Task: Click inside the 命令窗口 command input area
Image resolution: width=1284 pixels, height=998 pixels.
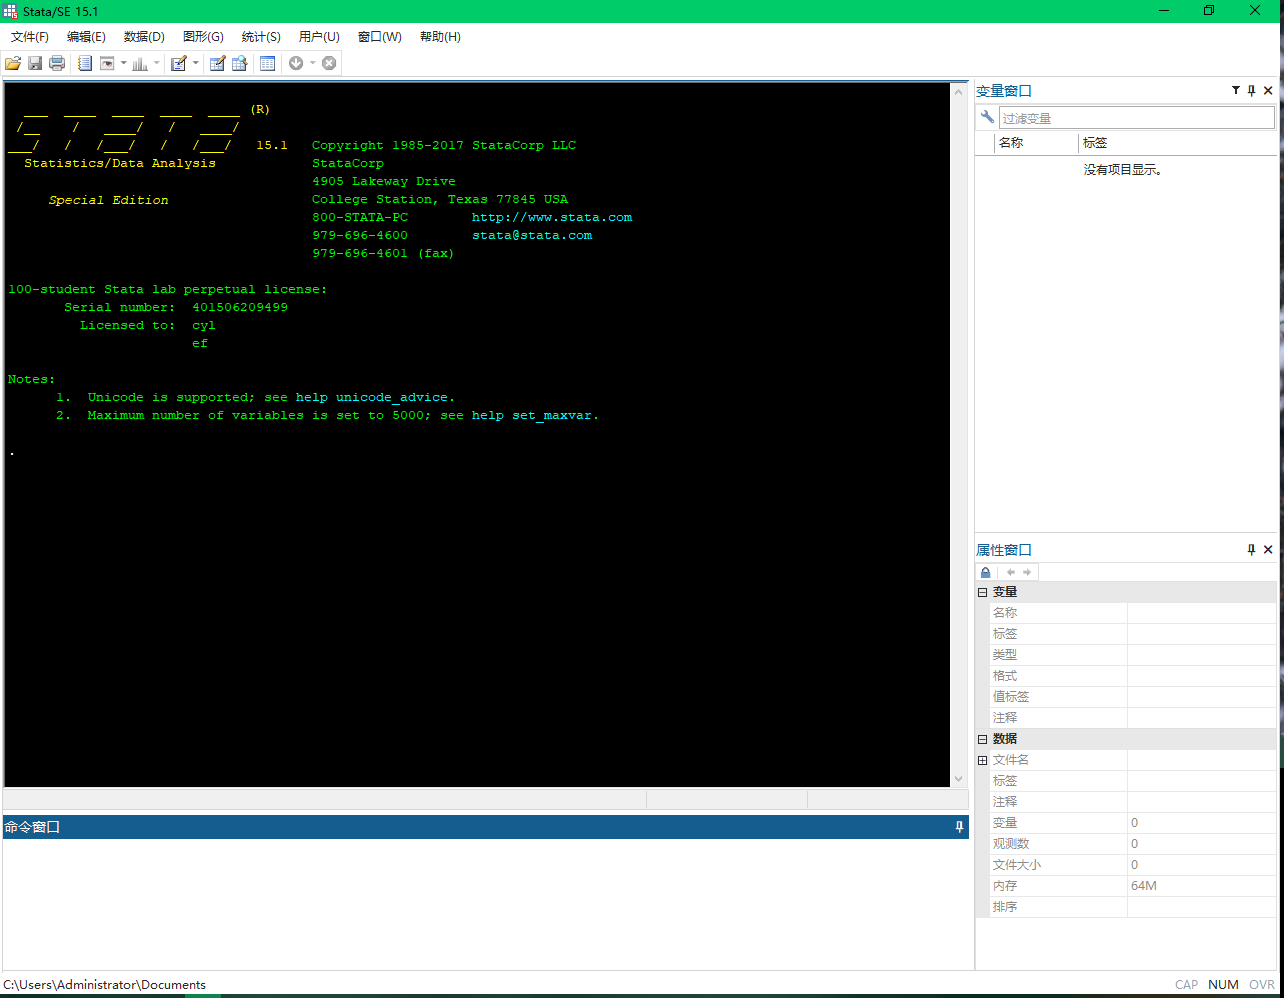Action: [486, 907]
